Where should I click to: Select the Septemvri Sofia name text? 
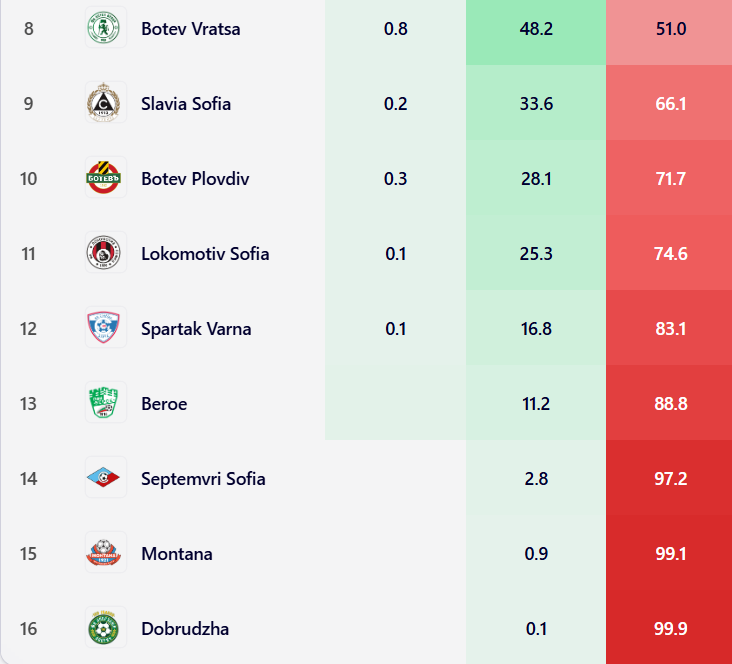pos(203,479)
